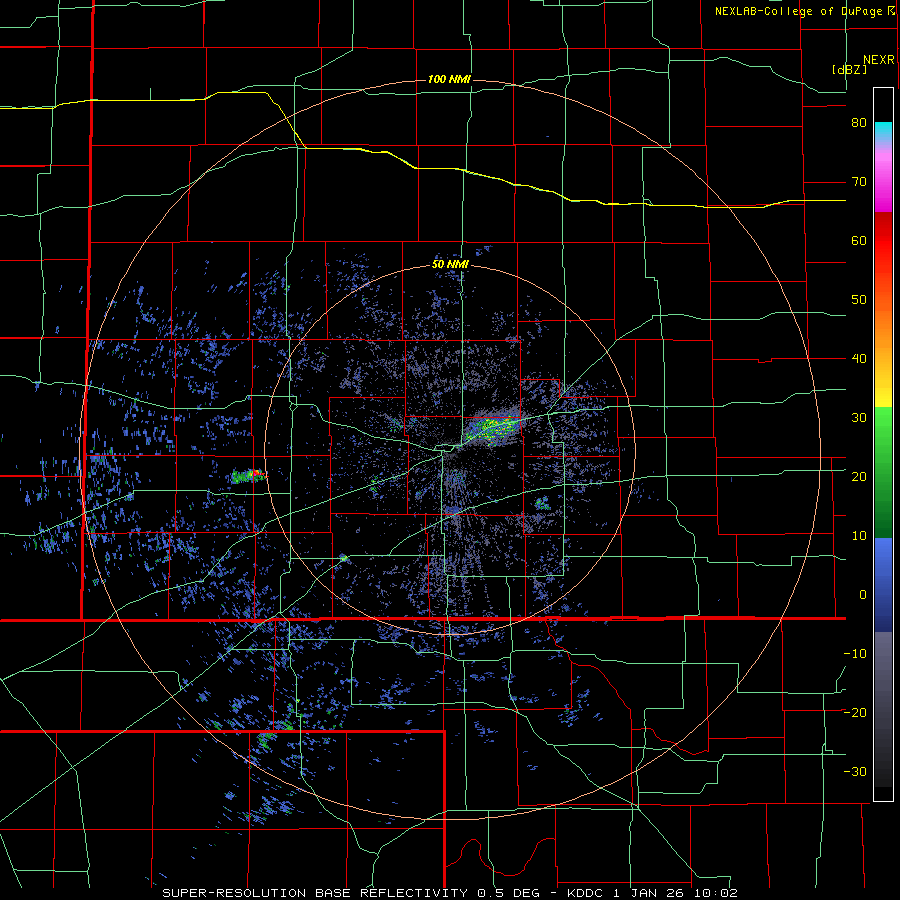900x900 pixels.
Task: Click the blue segment of the dBZ color bar
Action: pyautogui.click(x=883, y=585)
